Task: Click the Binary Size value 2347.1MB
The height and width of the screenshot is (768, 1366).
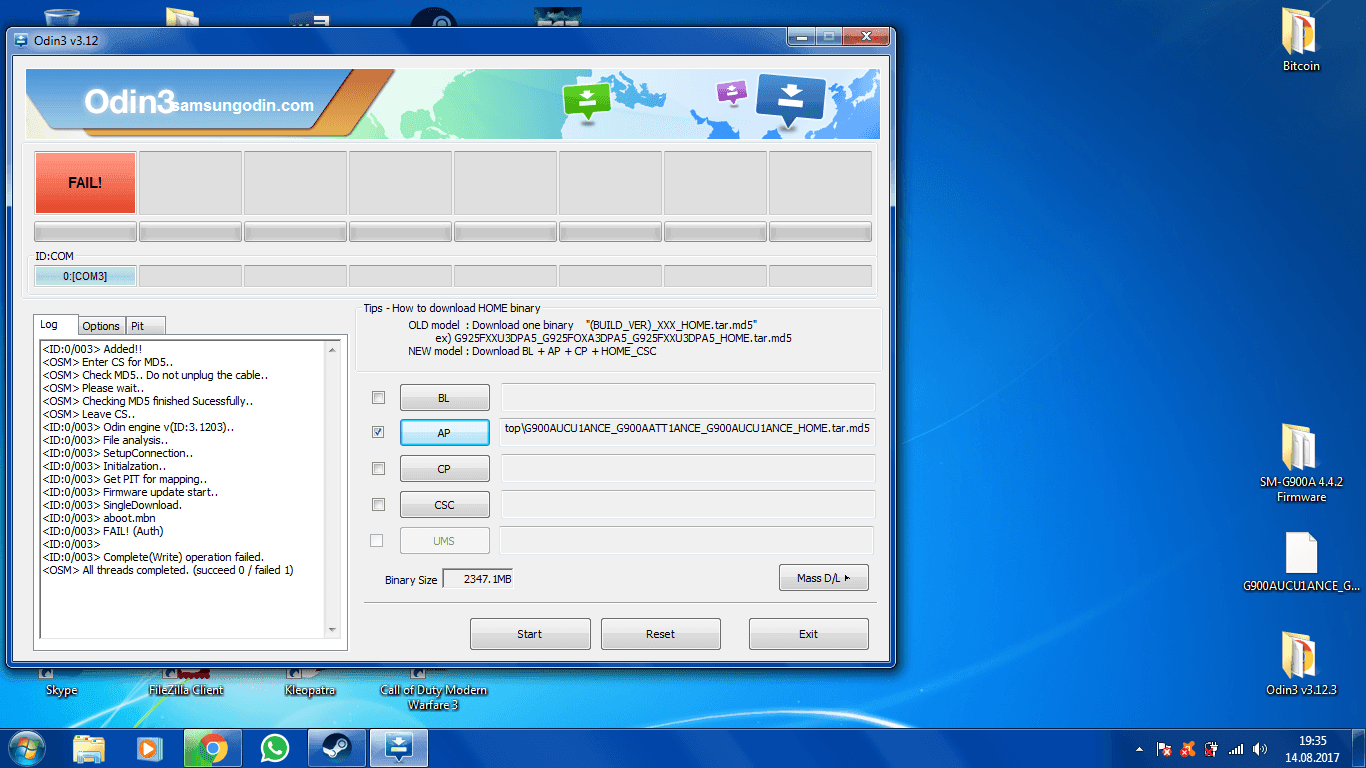Action: tap(478, 579)
